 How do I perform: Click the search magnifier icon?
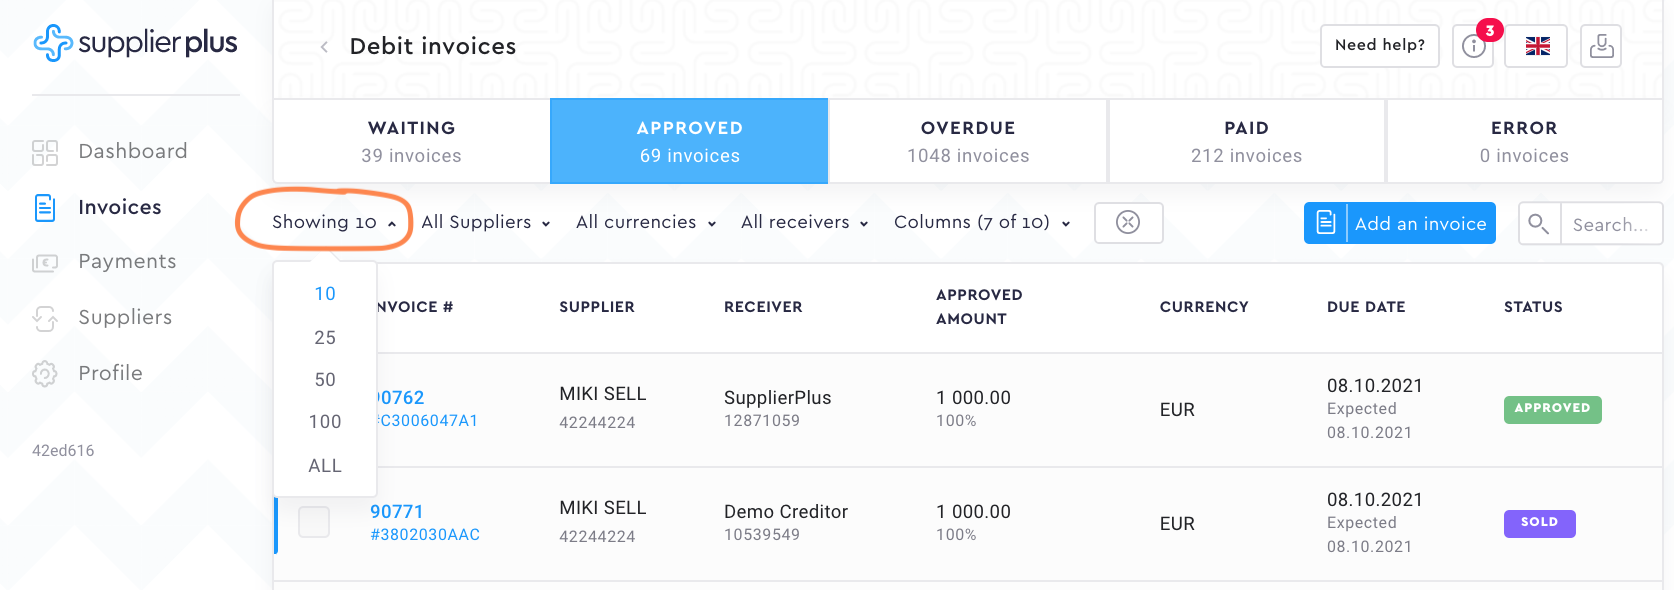point(1539,224)
